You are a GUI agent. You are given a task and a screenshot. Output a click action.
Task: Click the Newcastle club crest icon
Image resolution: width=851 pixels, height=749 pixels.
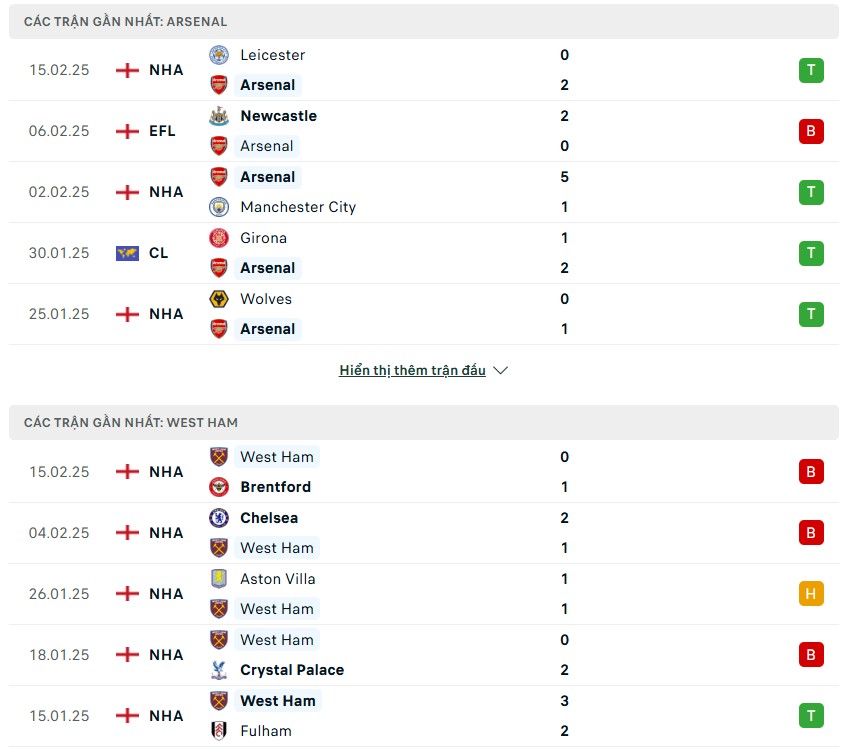click(x=218, y=116)
